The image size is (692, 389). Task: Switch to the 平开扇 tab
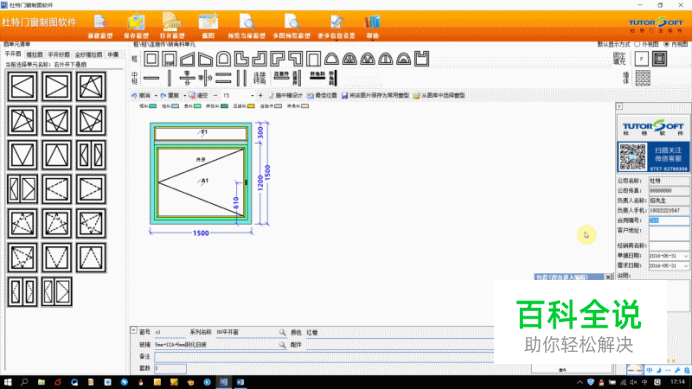click(13, 54)
